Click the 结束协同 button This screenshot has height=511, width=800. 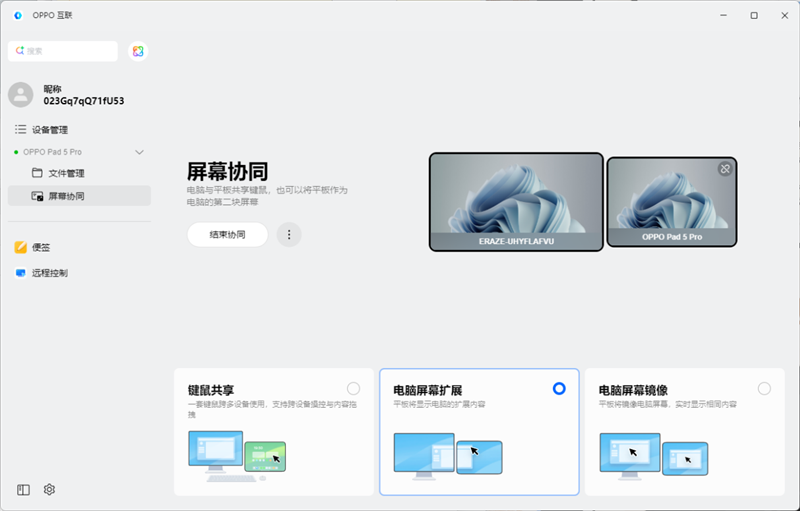[228, 235]
